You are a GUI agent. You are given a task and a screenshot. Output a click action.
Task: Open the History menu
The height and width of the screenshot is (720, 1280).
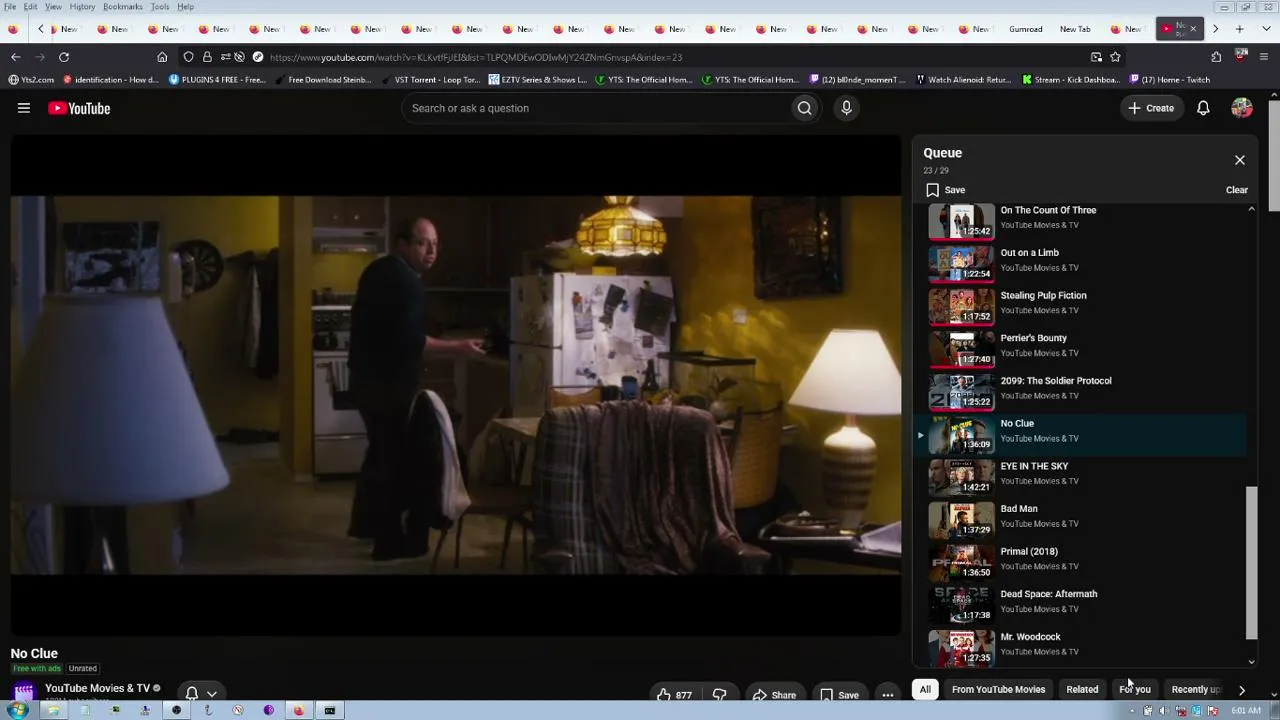[x=82, y=7]
